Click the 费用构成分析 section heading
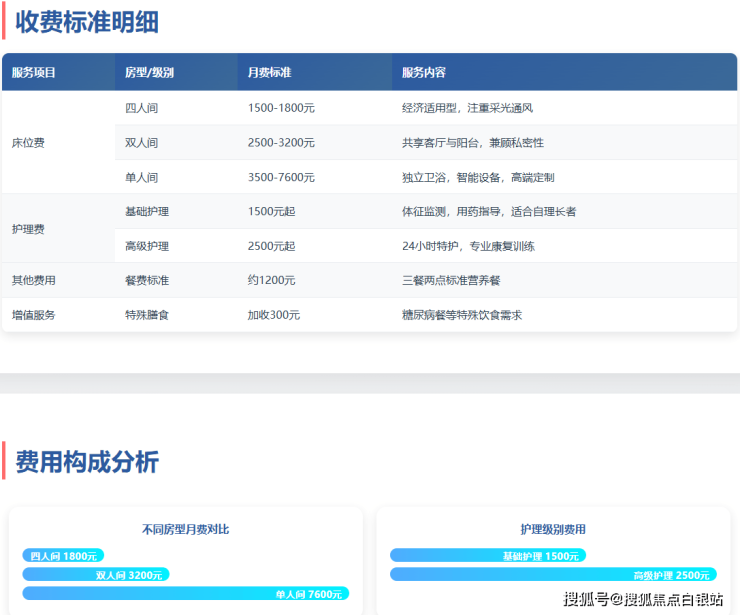Viewport: 740px width, 615px height. tap(87, 461)
